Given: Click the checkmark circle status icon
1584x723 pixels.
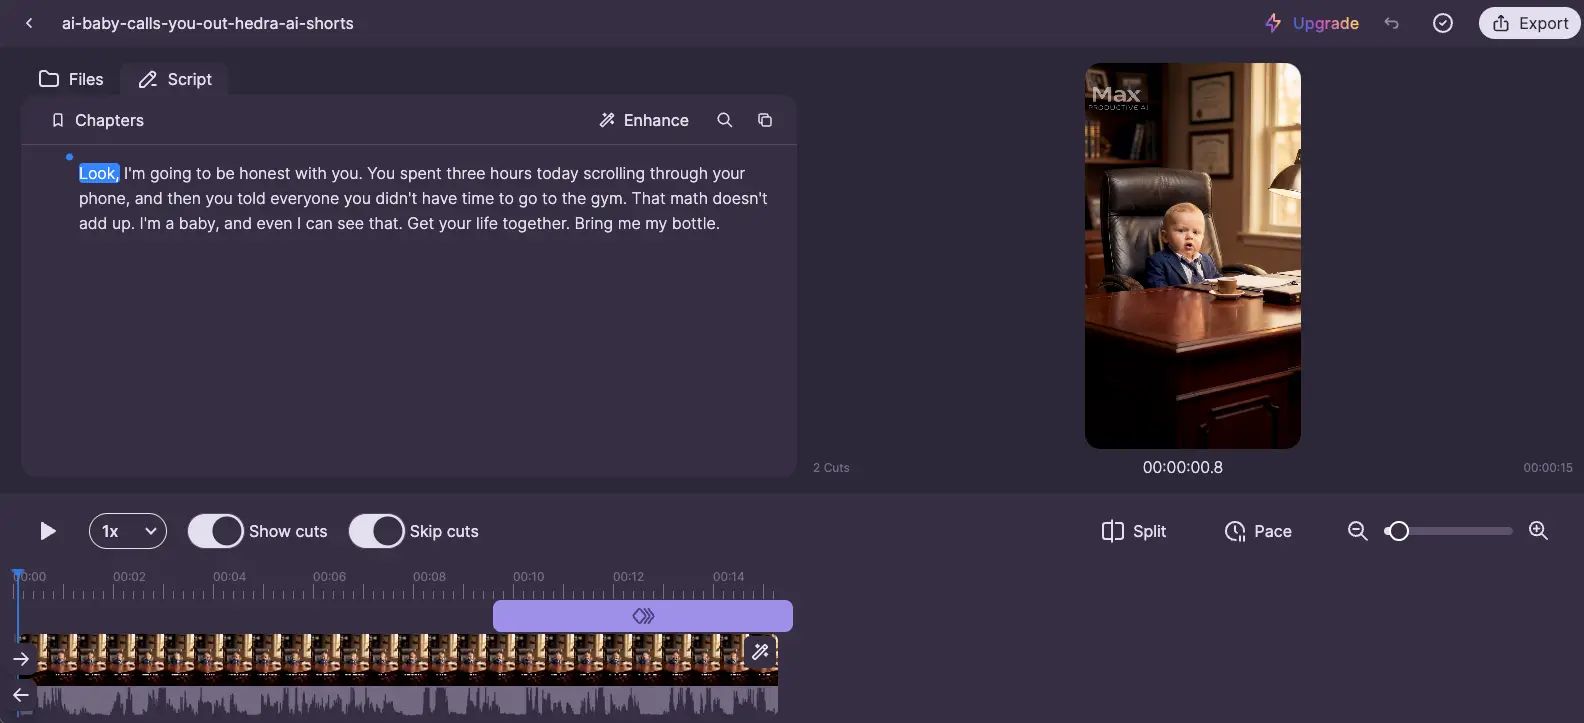Looking at the screenshot, I should 1442,23.
